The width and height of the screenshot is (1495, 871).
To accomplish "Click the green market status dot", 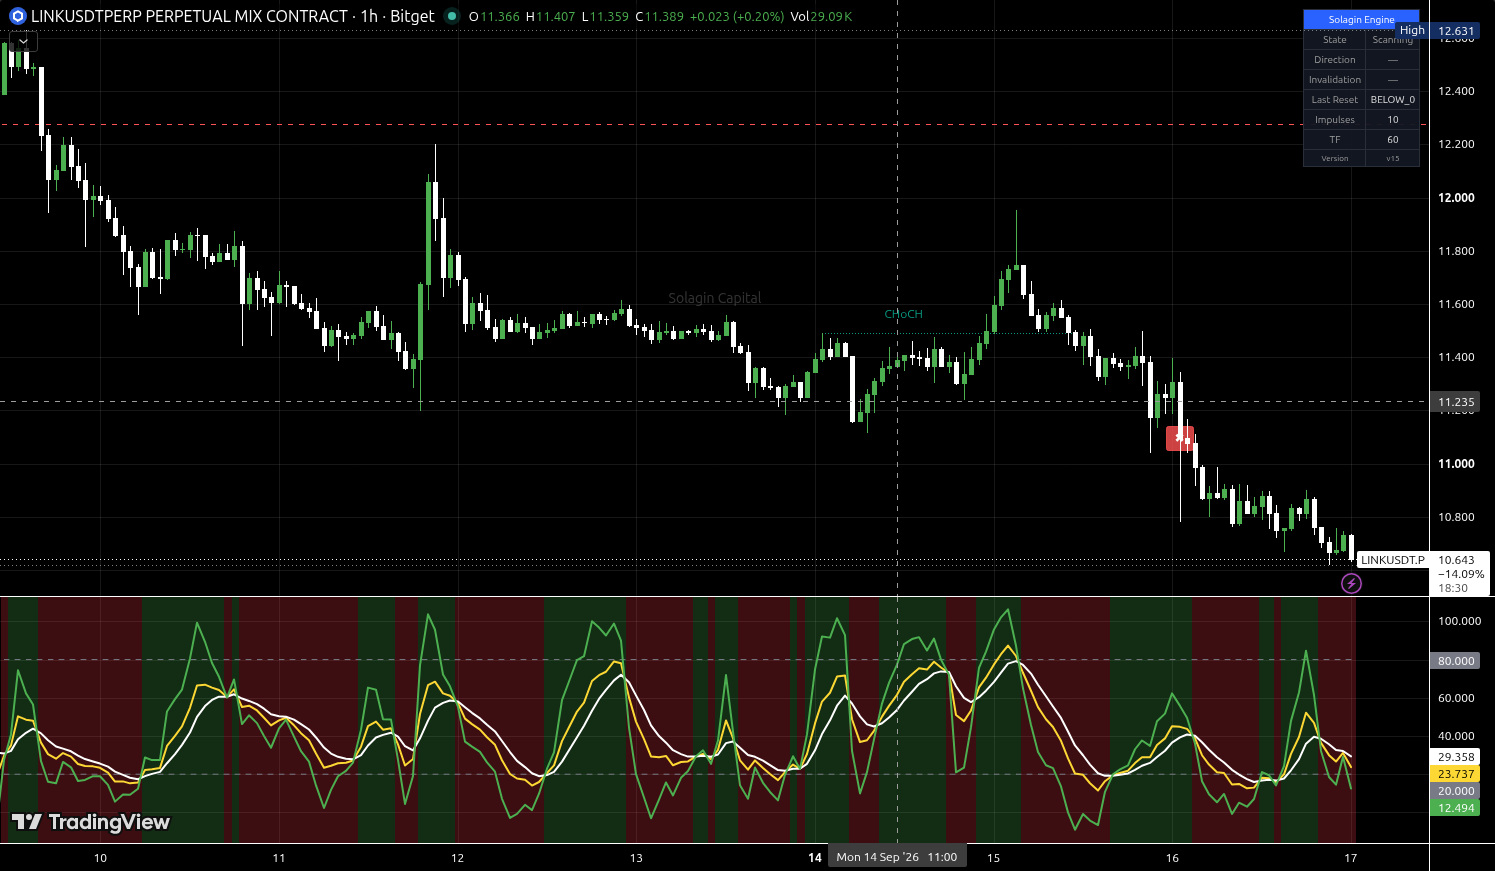I will click(x=452, y=16).
